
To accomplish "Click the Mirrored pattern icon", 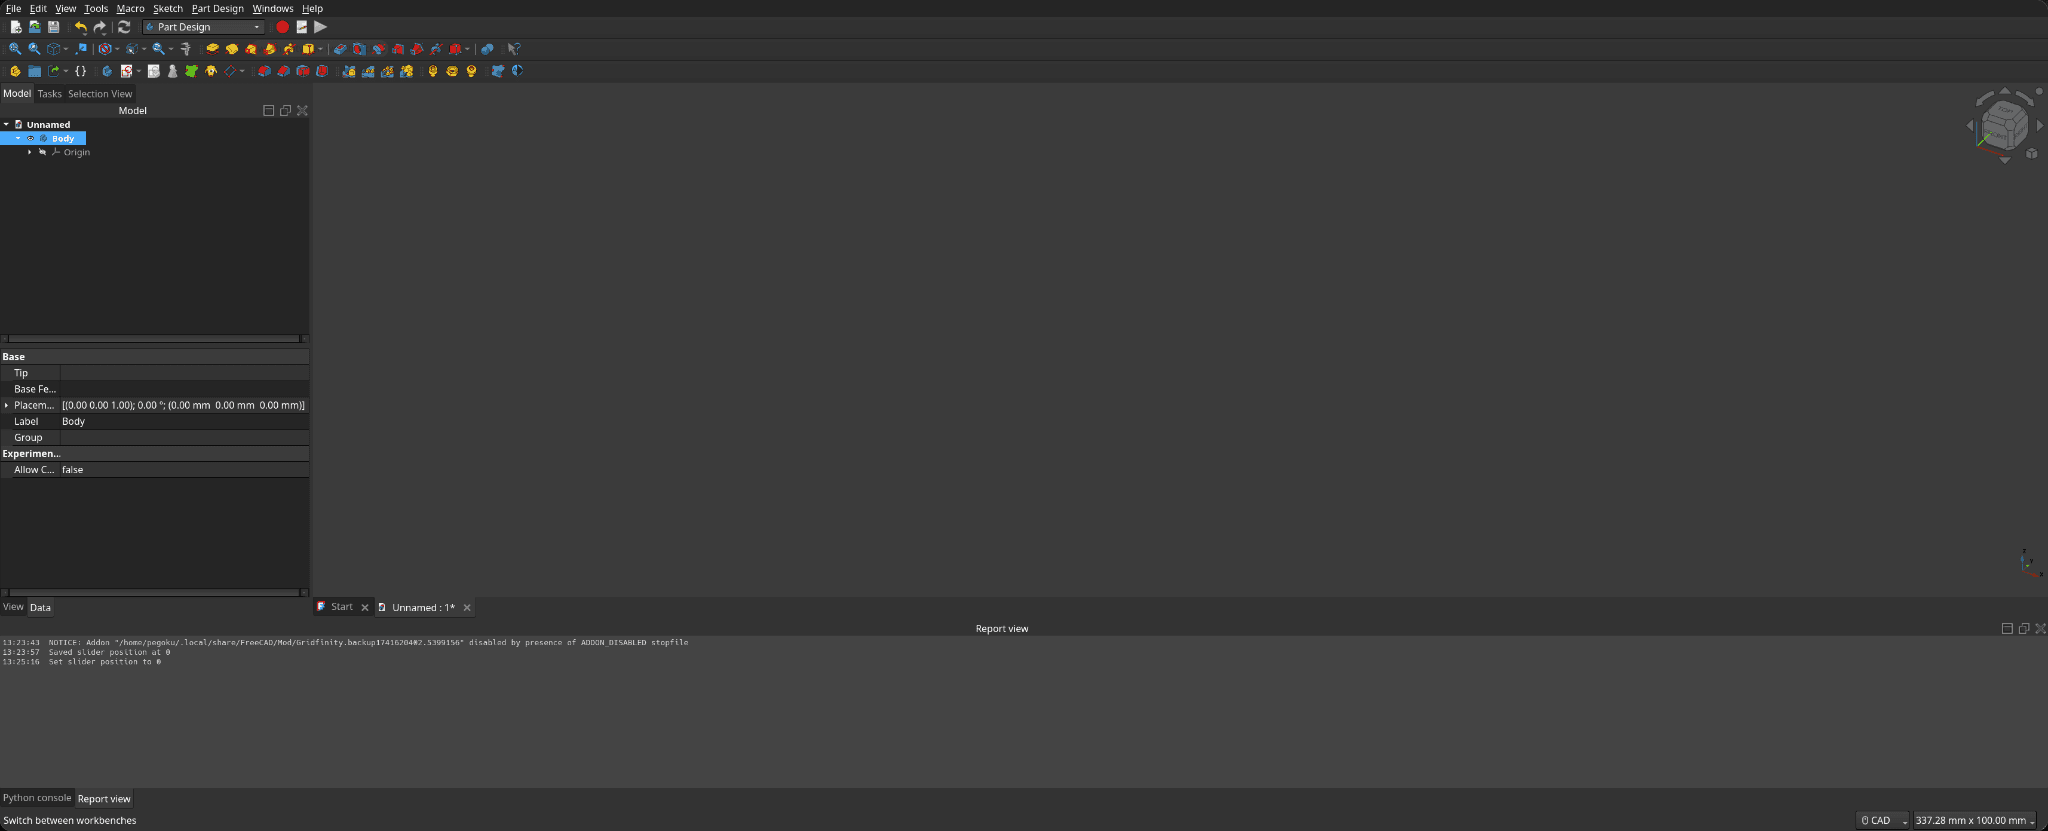I will pyautogui.click(x=348, y=71).
